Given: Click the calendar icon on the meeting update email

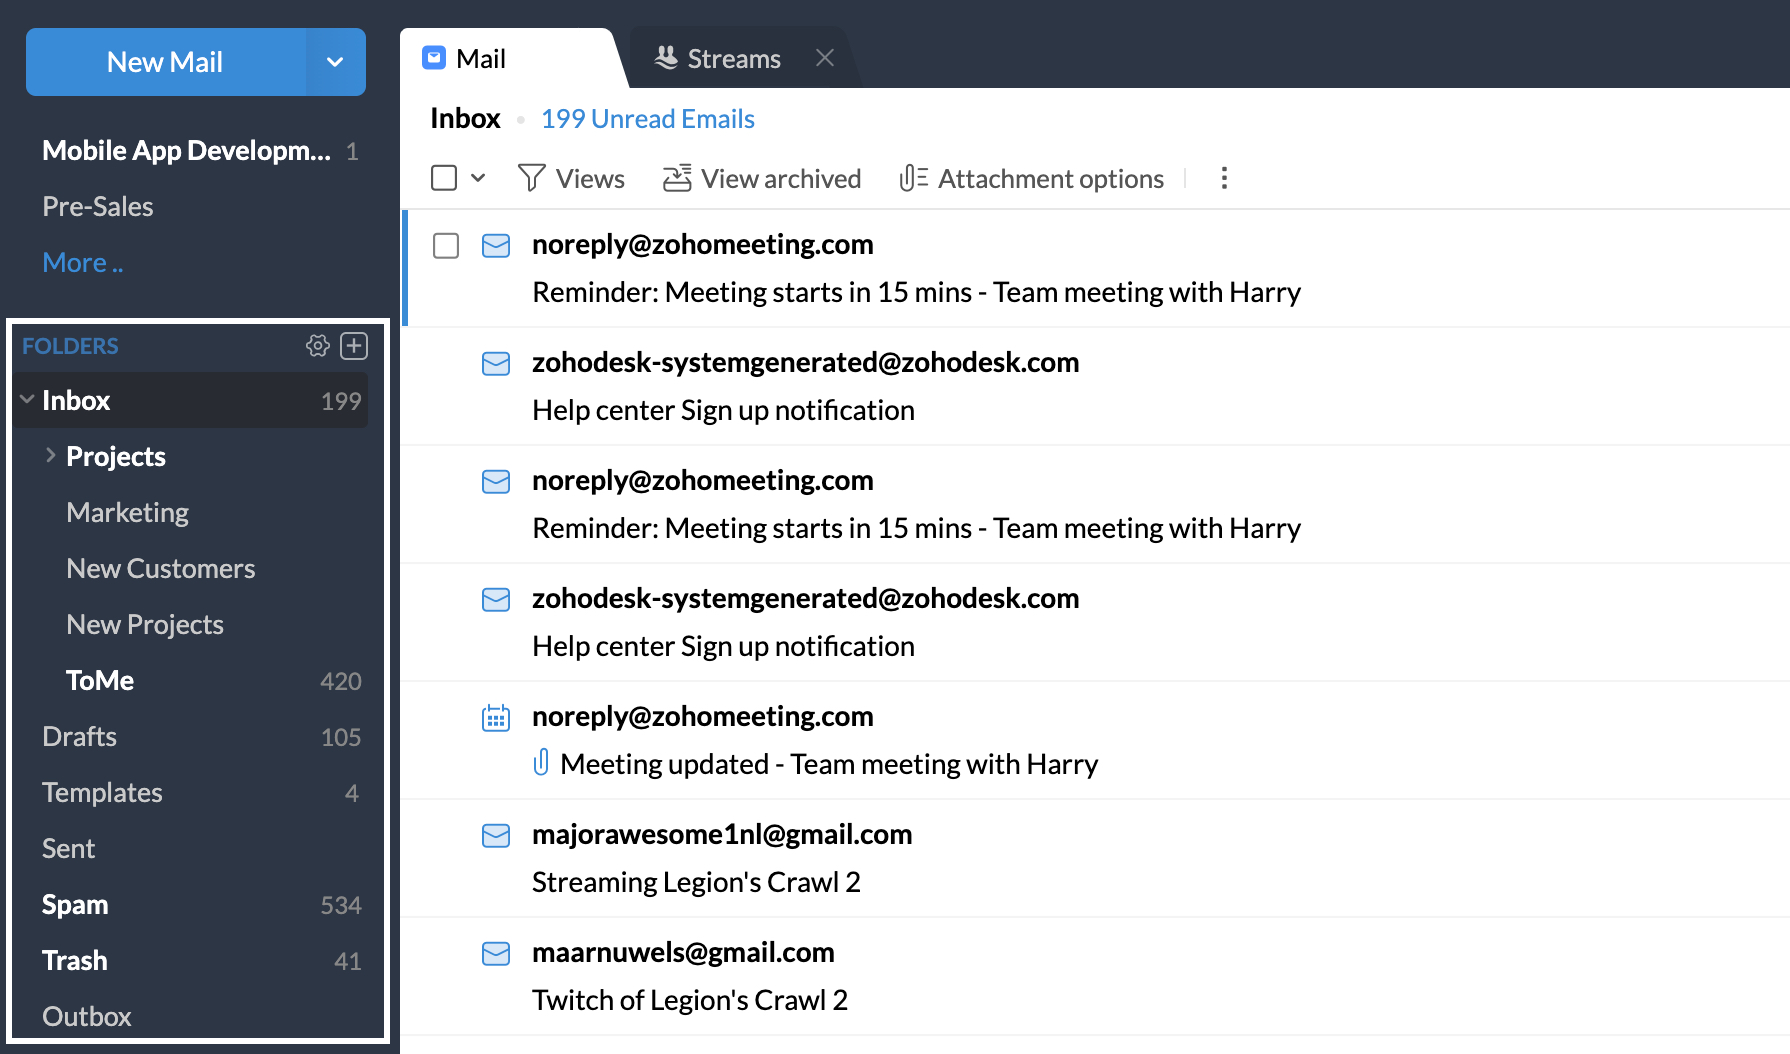Looking at the screenshot, I should 496,717.
